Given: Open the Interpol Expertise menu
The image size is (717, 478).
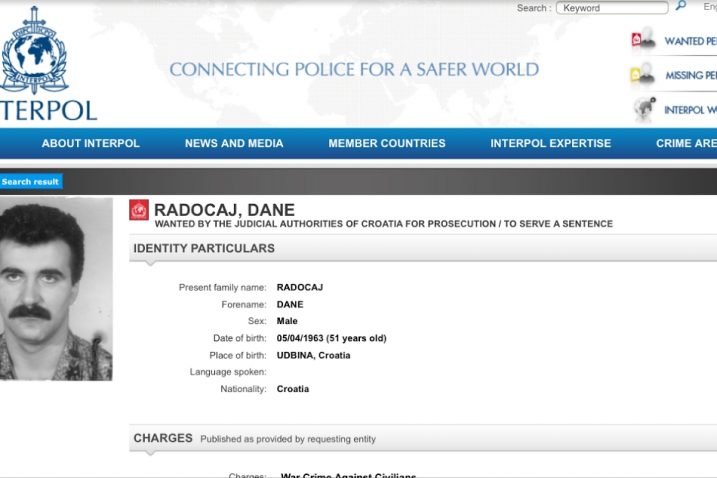Looking at the screenshot, I should click(x=550, y=143).
